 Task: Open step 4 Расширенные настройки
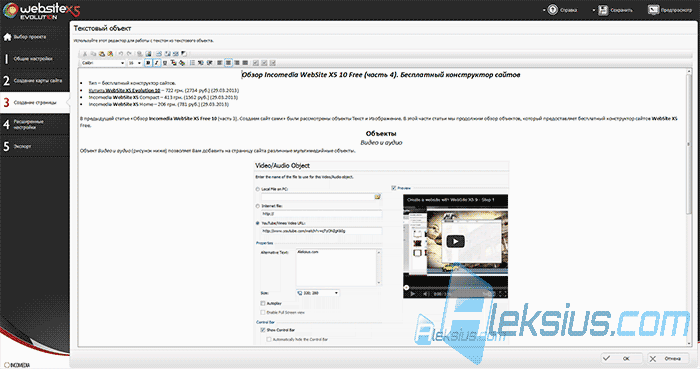34,124
